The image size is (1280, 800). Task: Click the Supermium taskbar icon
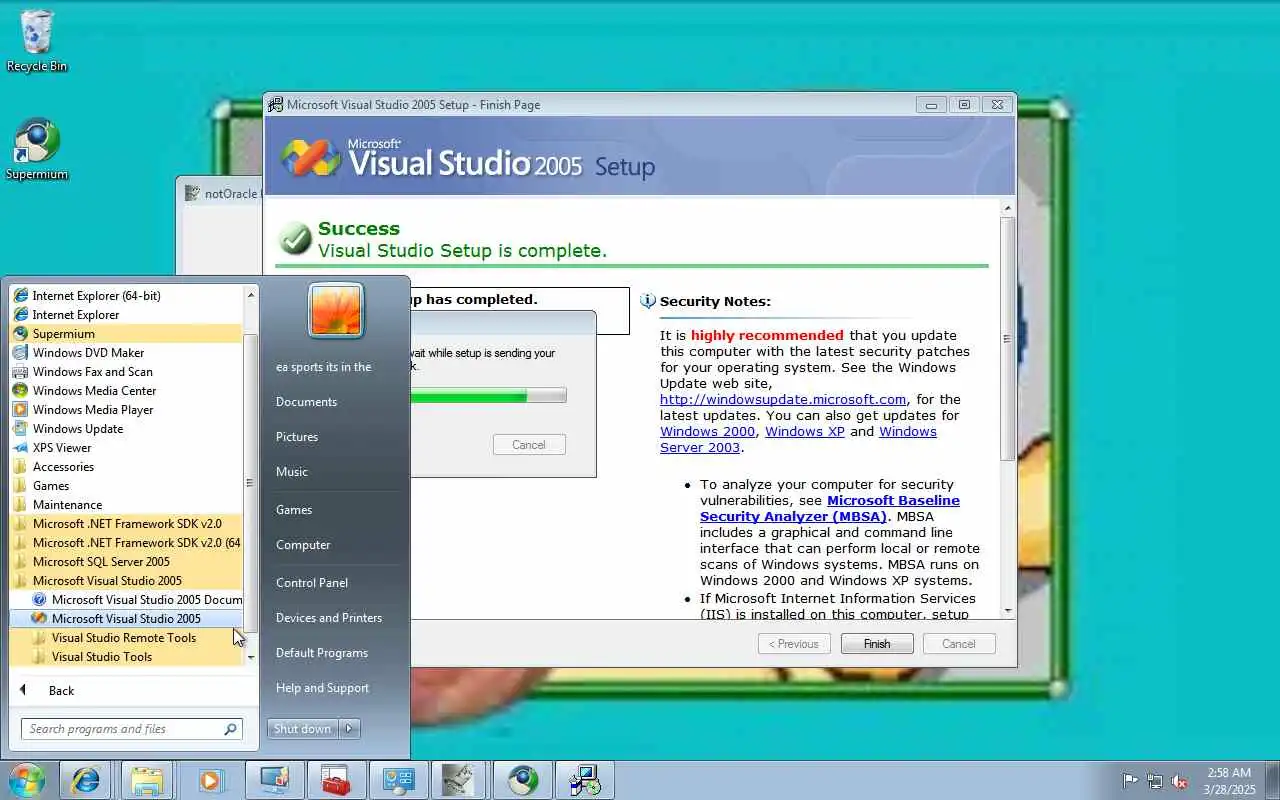click(x=522, y=780)
